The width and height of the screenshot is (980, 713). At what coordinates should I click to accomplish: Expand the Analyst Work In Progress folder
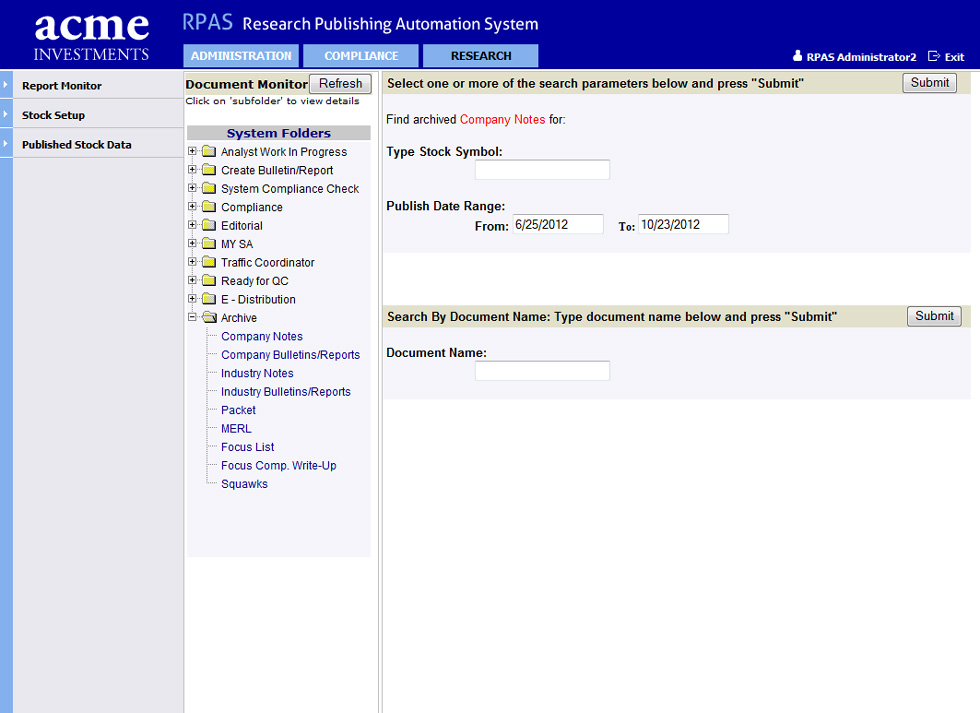(192, 151)
